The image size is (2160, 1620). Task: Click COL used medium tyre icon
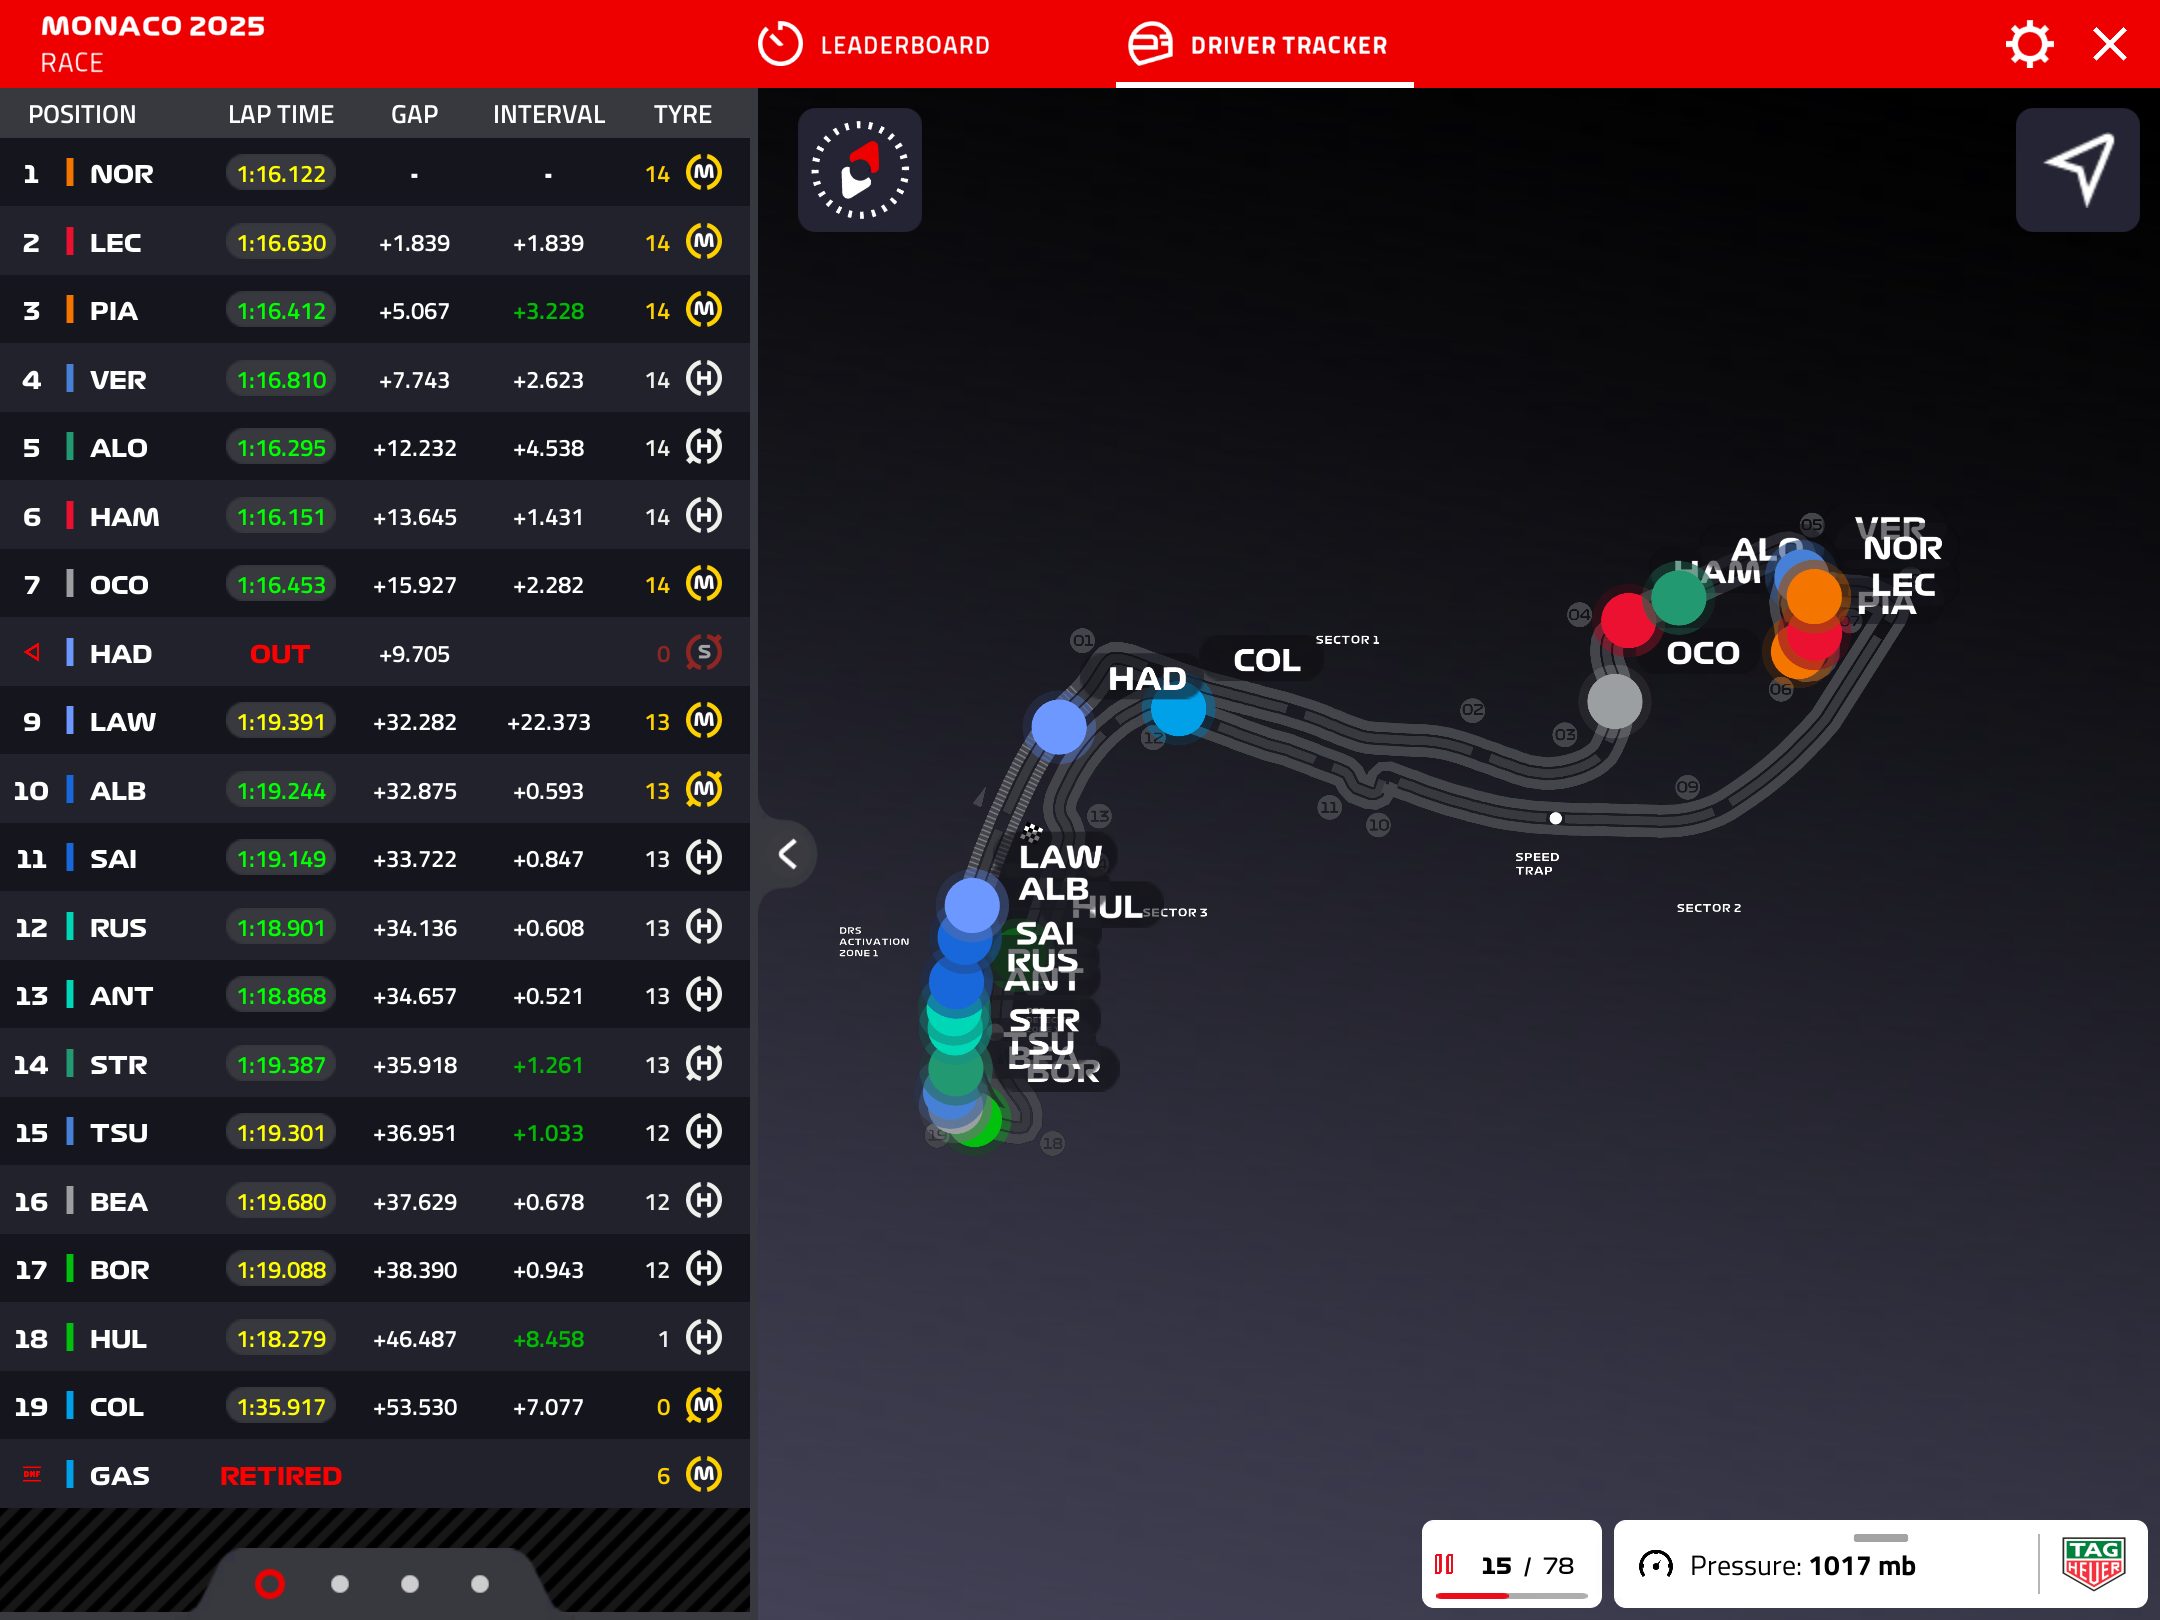(704, 1406)
